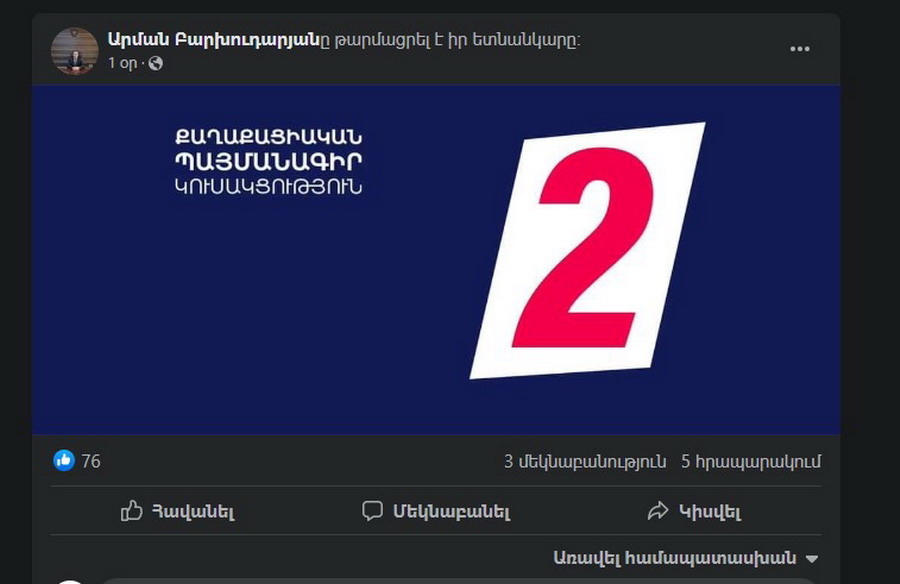Image resolution: width=900 pixels, height=584 pixels.
Task: Click the globe public audience icon
Action: tap(156, 63)
